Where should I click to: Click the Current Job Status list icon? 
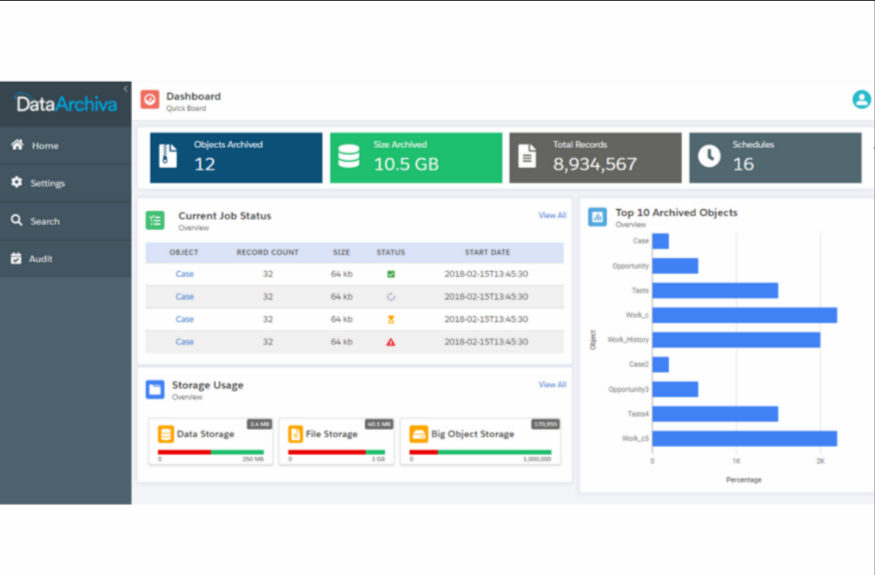[155, 221]
